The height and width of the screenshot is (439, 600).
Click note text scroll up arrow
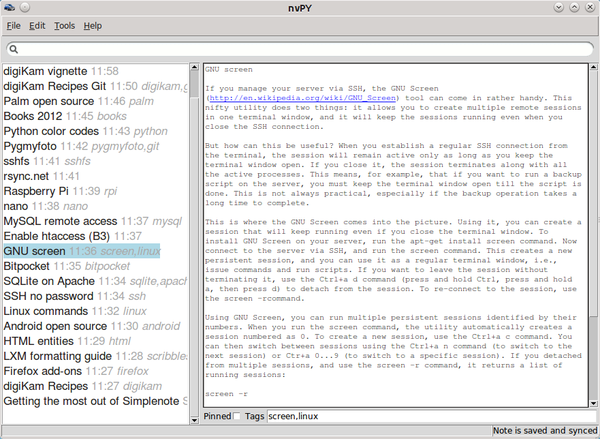click(x=593, y=67)
